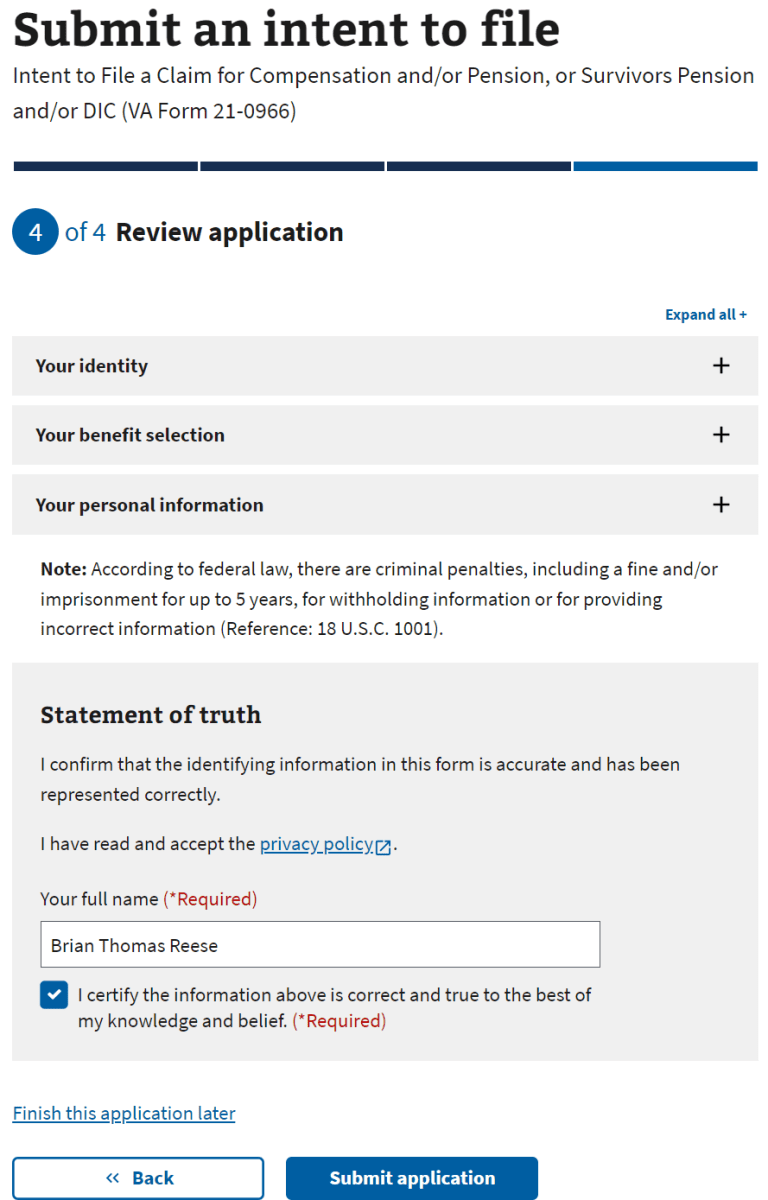Click Finish this application later

tap(123, 1113)
